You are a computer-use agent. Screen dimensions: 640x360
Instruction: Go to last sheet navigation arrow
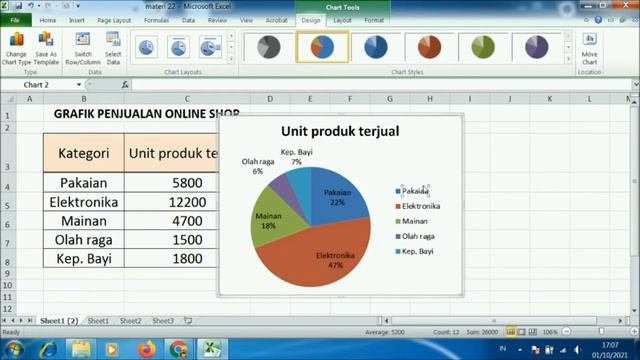pyautogui.click(x=30, y=321)
